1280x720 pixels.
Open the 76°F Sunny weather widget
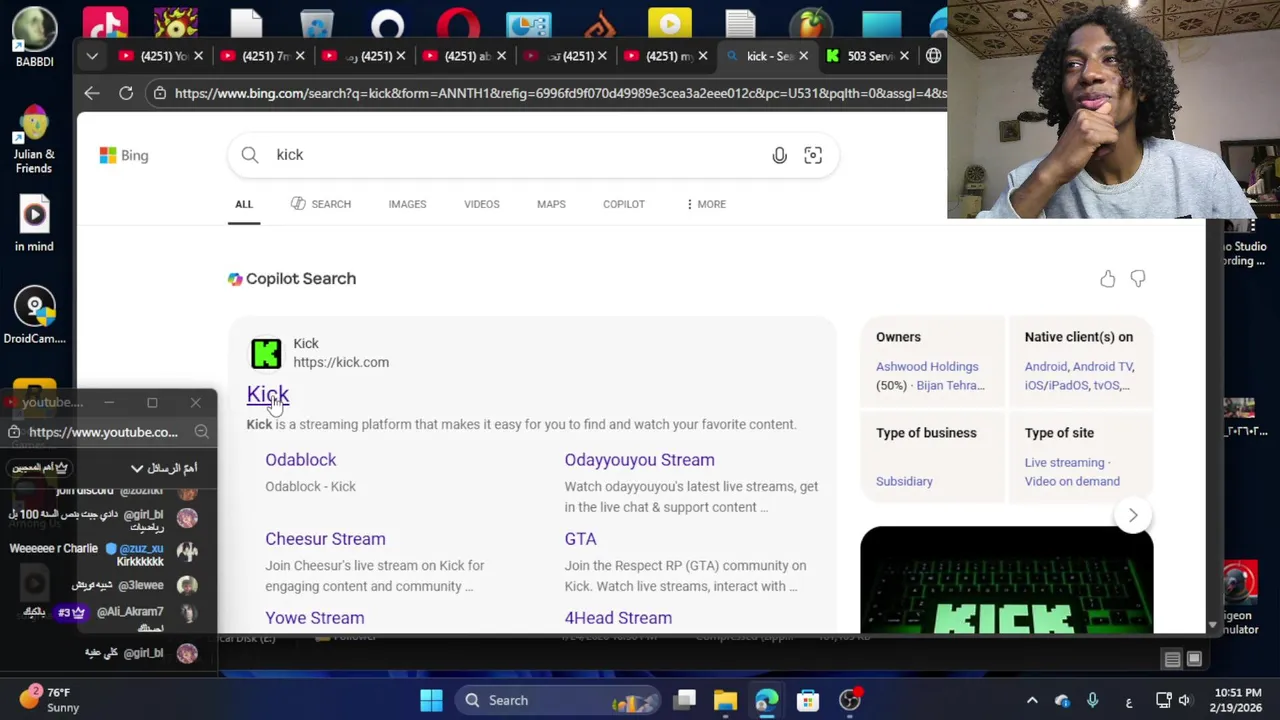50,700
